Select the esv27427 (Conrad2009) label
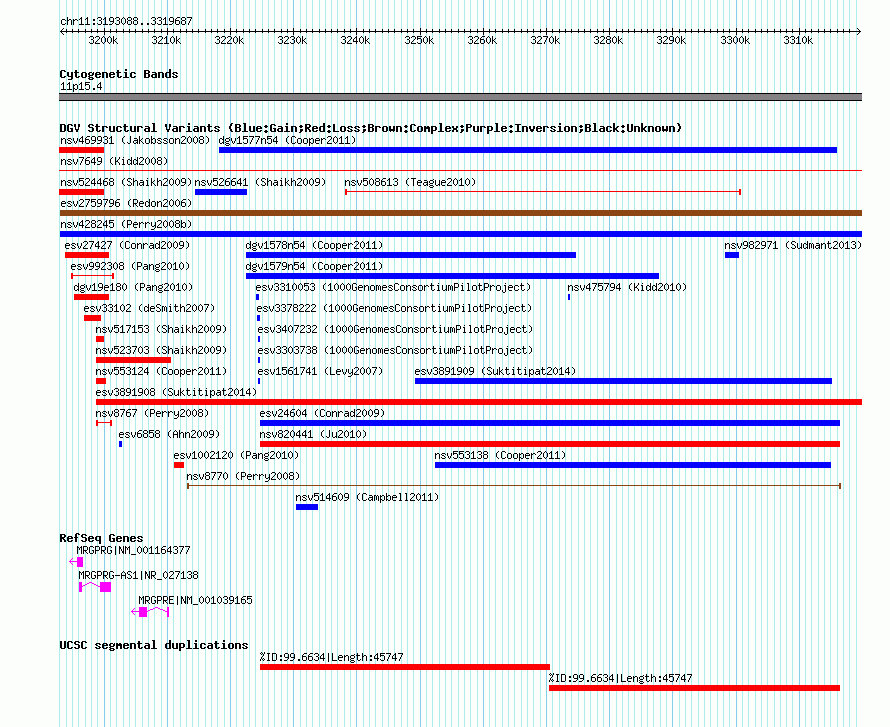 pos(127,245)
